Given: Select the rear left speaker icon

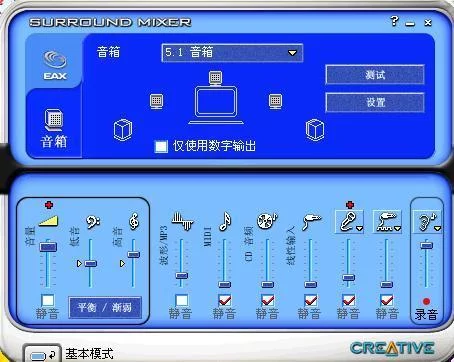Looking at the screenshot, I should click(123, 130).
